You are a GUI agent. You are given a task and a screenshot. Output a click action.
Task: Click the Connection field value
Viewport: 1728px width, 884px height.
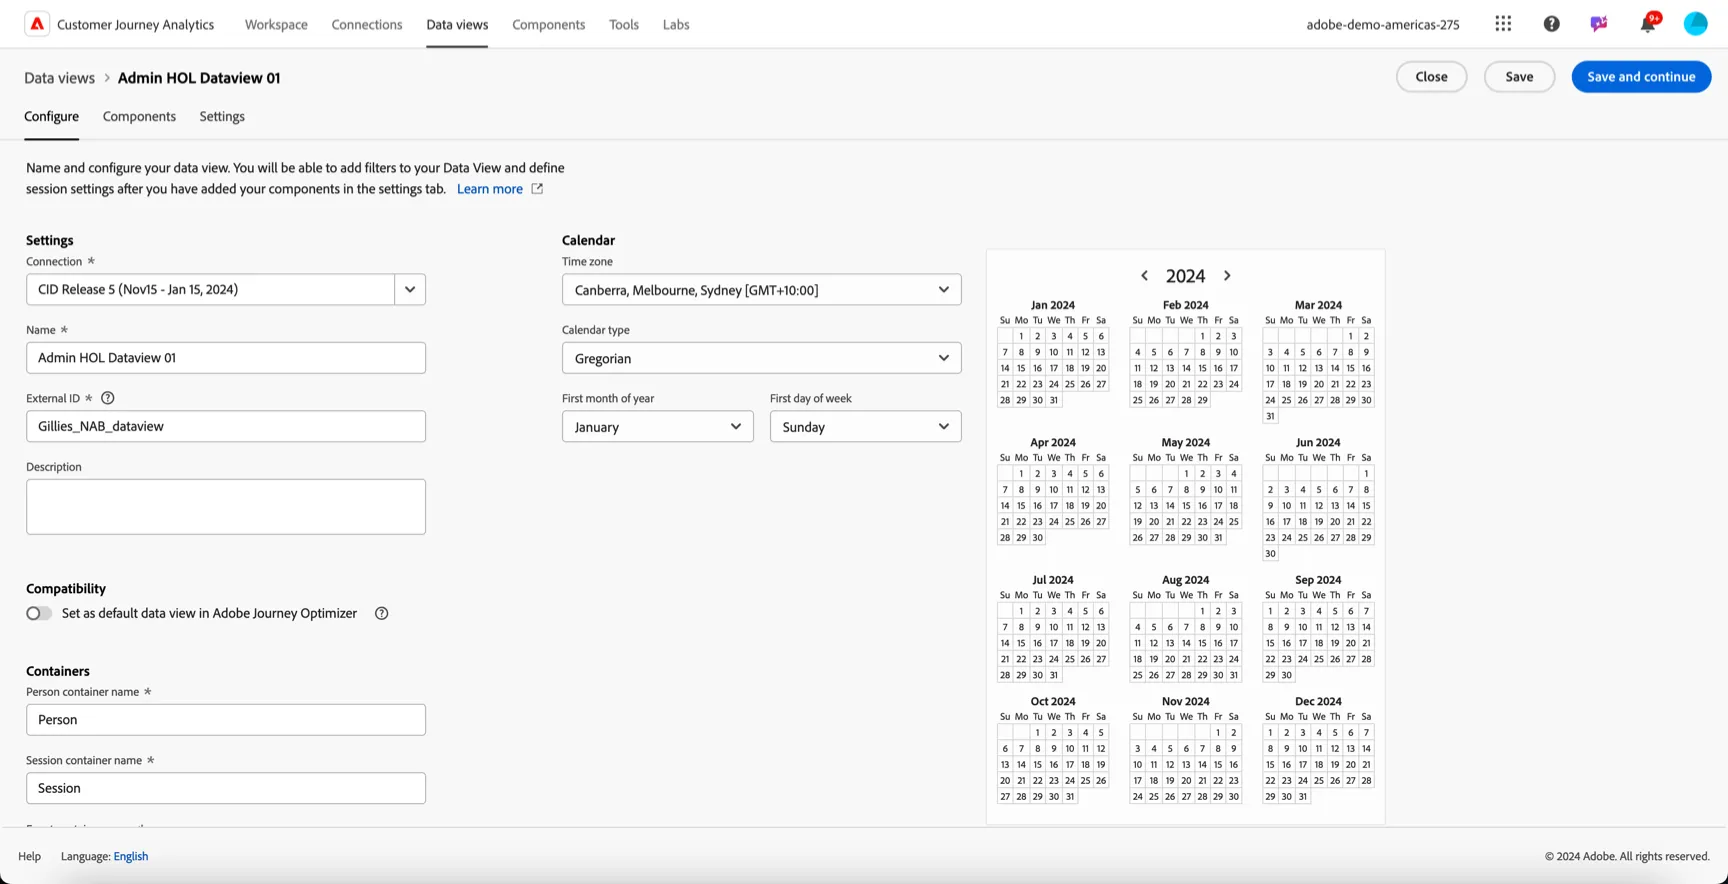tap(210, 290)
